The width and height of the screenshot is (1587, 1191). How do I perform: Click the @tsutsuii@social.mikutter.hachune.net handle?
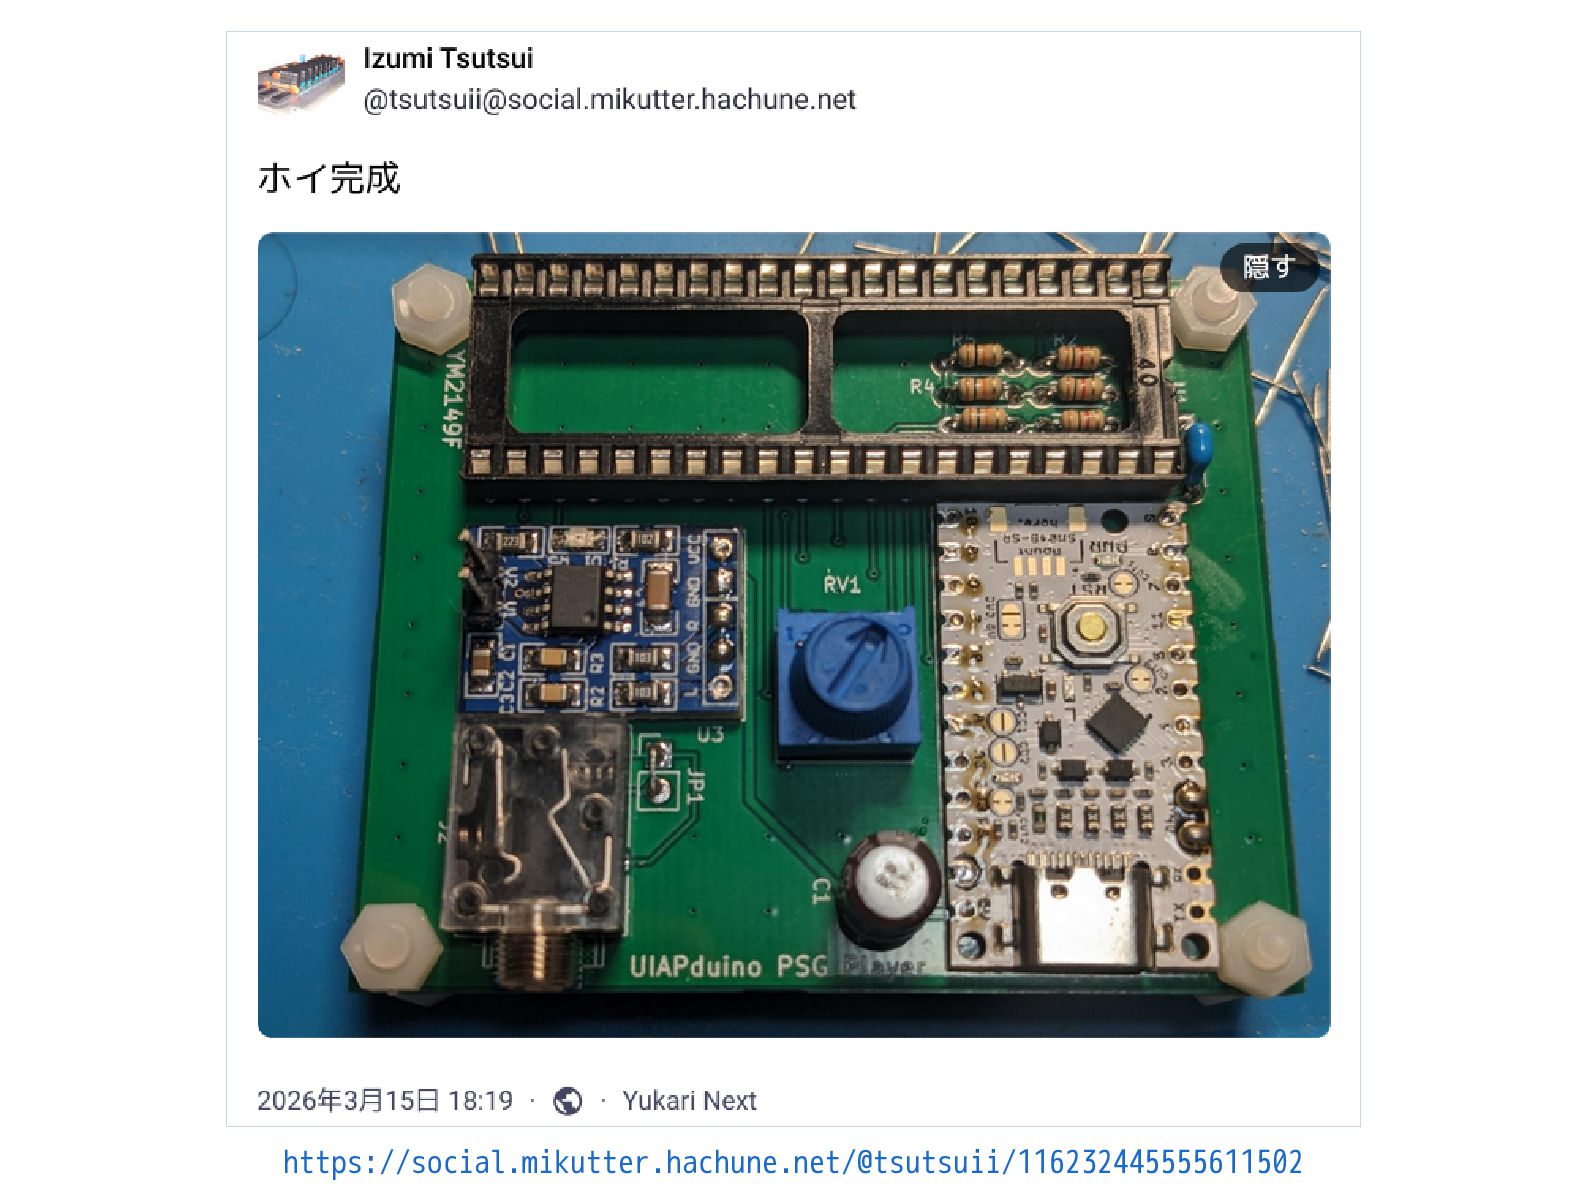(609, 100)
